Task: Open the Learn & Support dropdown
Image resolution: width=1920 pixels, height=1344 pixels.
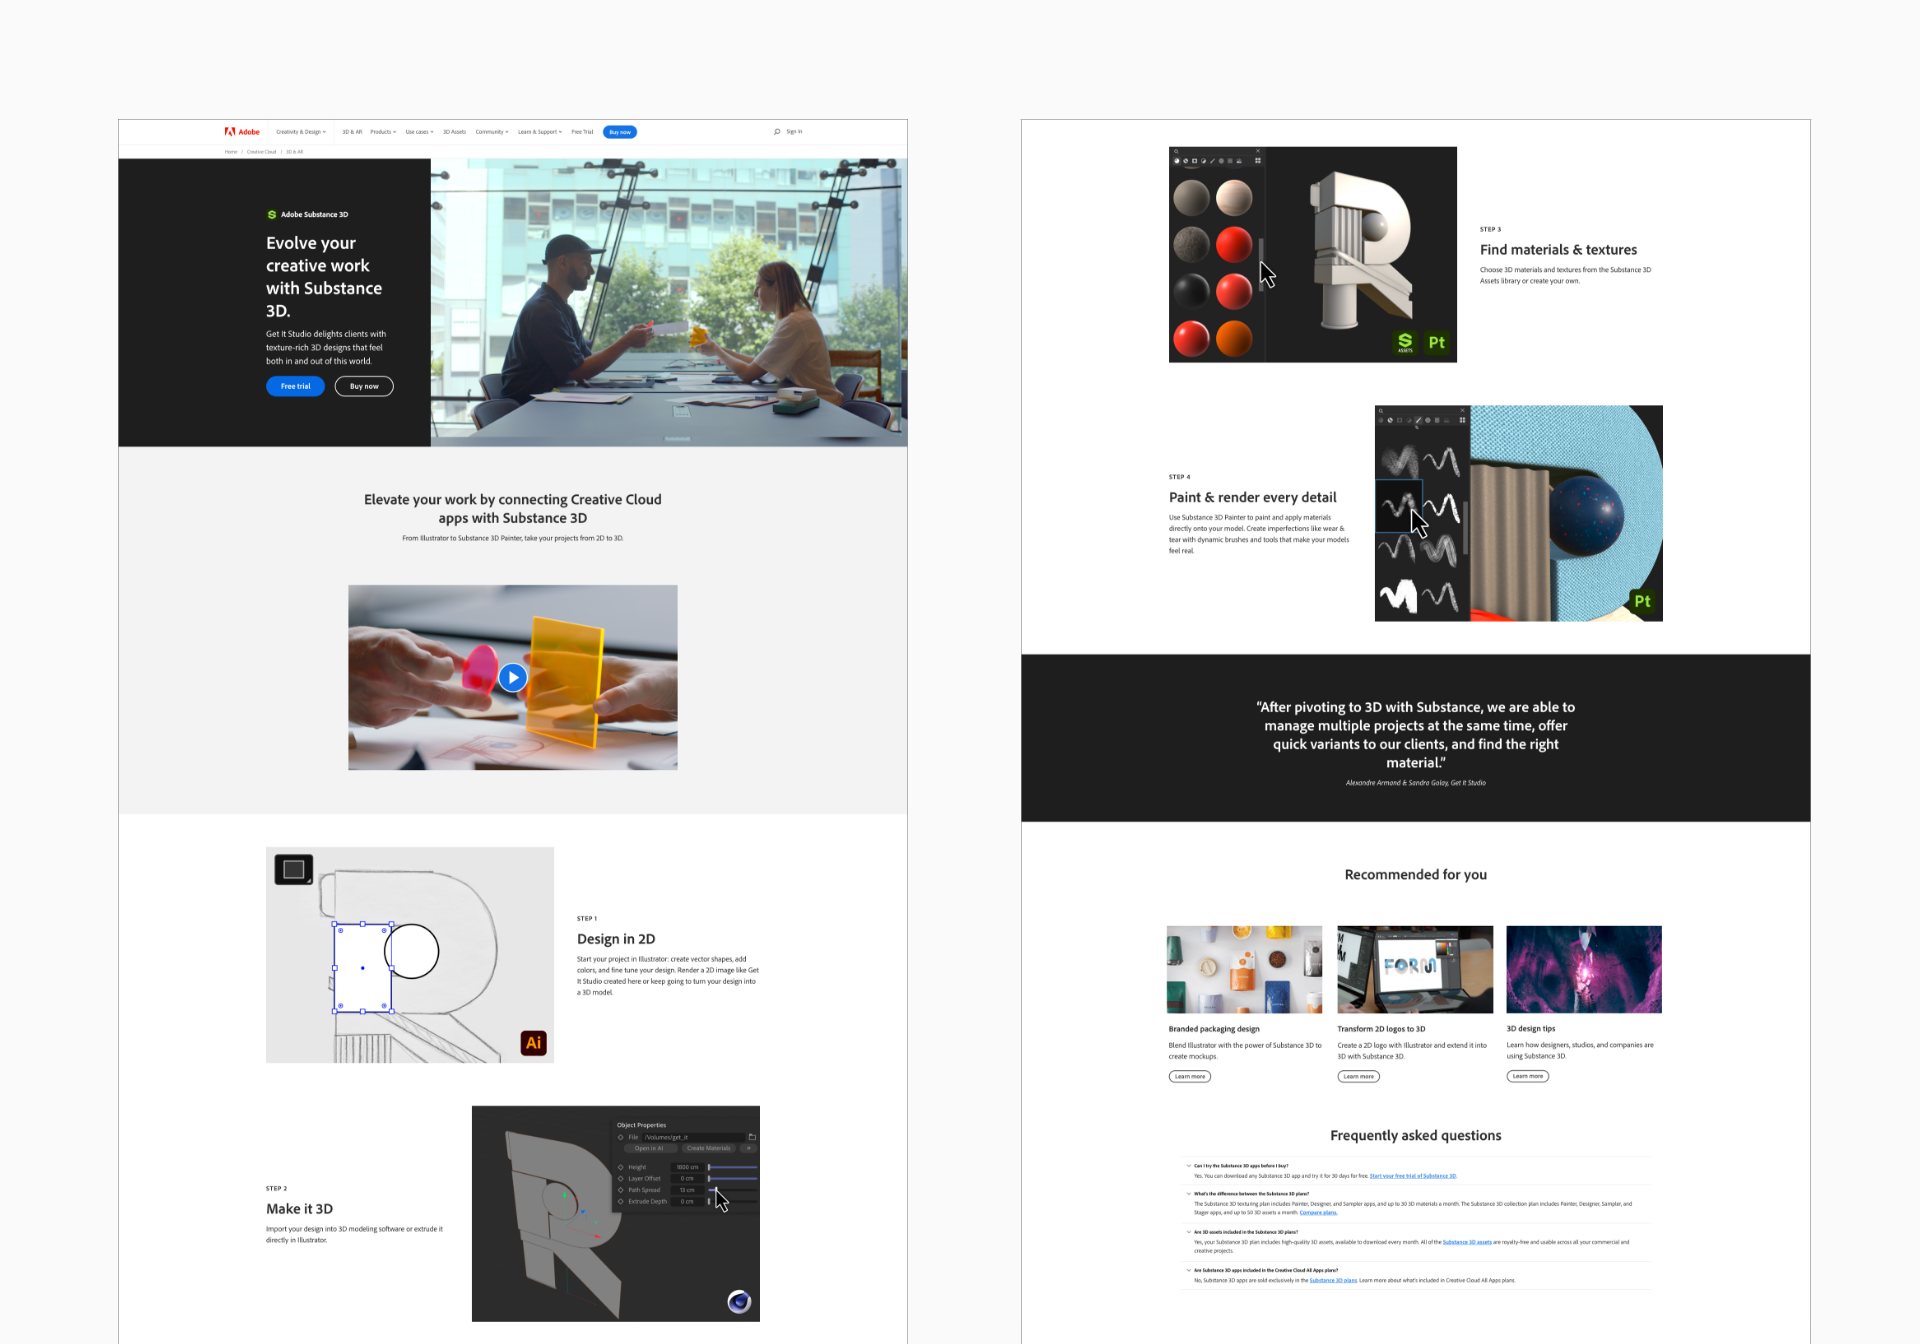Action: (540, 132)
